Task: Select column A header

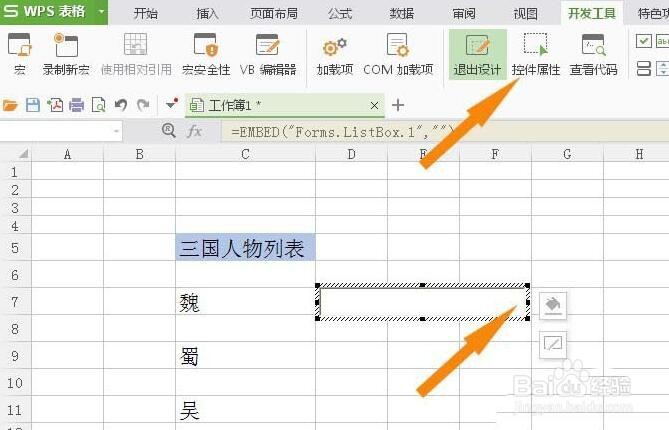Action: pyautogui.click(x=67, y=154)
